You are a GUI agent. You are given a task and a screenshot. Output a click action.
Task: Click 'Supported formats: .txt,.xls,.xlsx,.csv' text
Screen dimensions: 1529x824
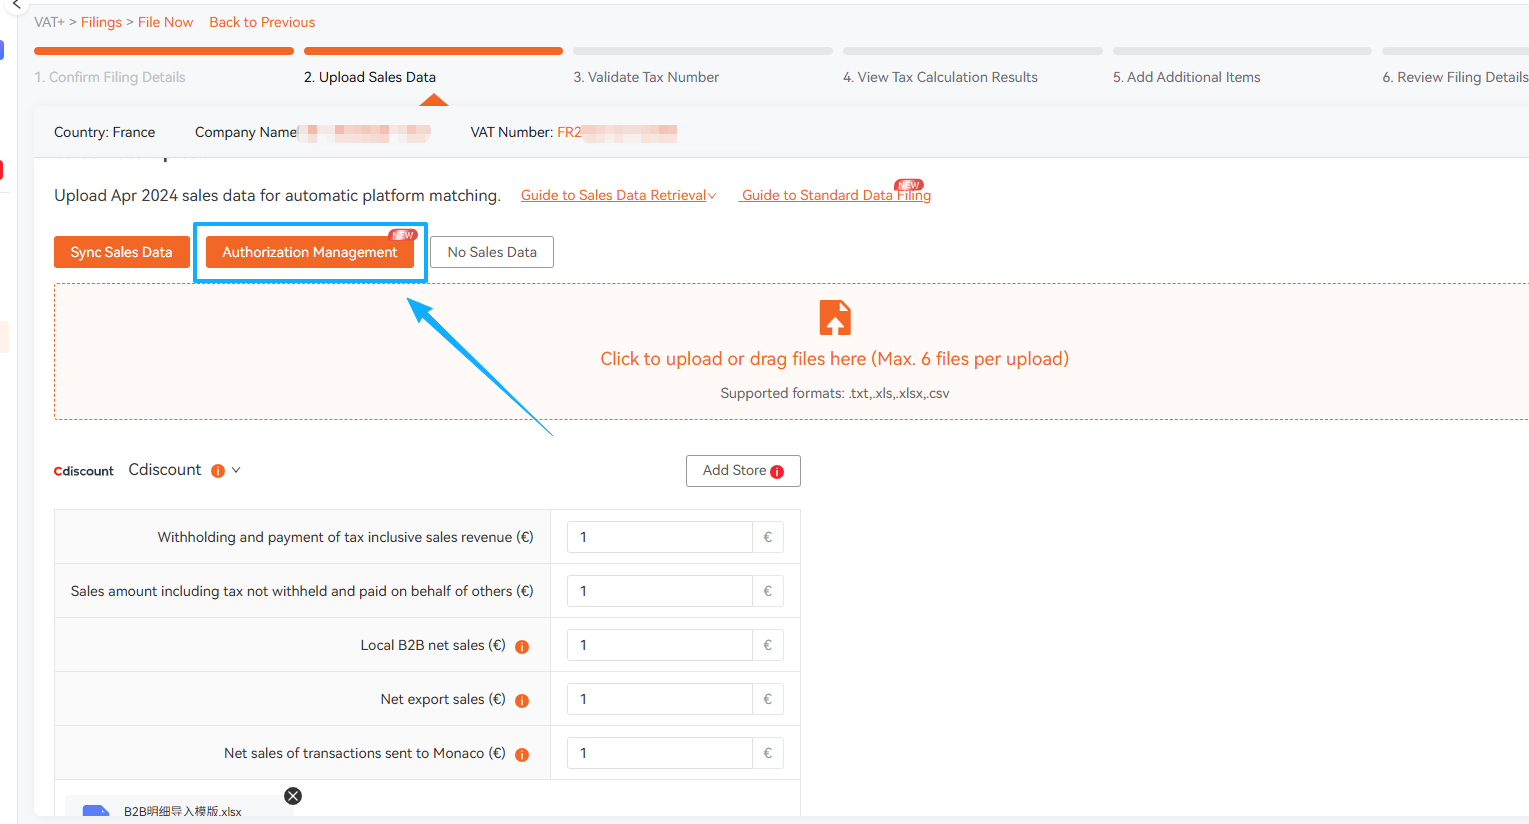[x=835, y=393]
